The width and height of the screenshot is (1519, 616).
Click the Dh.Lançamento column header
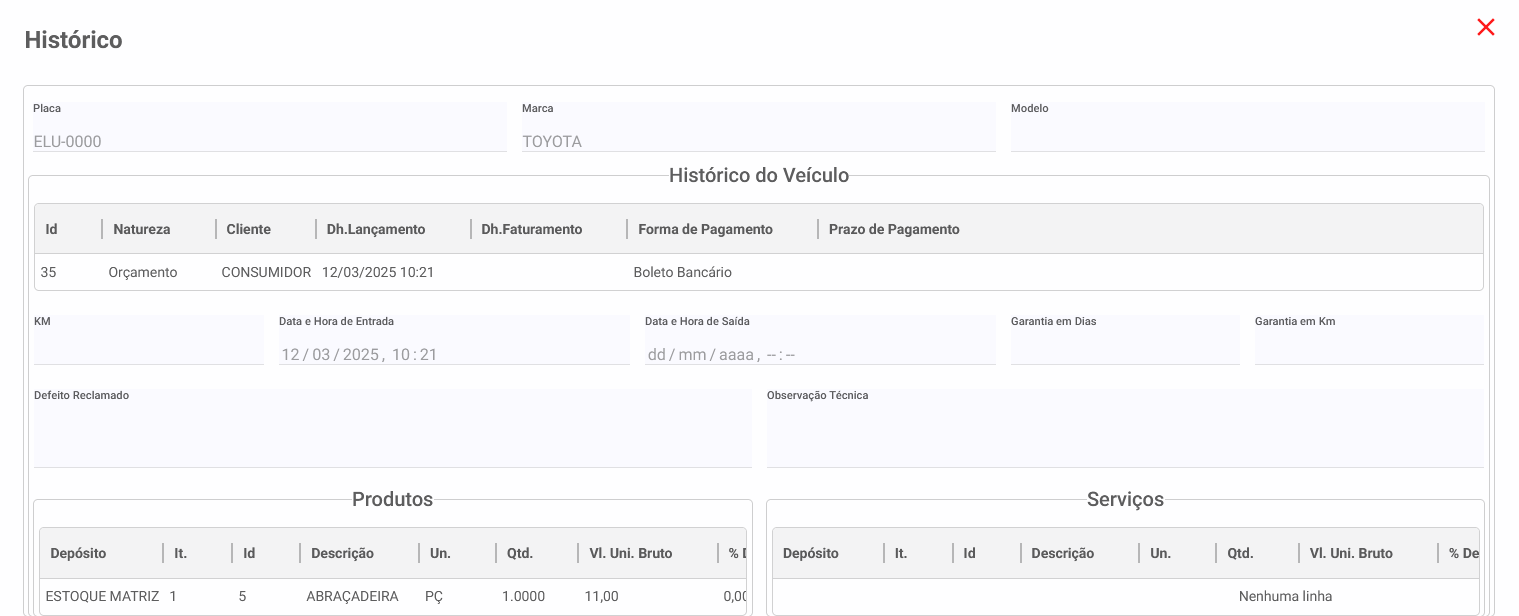pyautogui.click(x=376, y=229)
